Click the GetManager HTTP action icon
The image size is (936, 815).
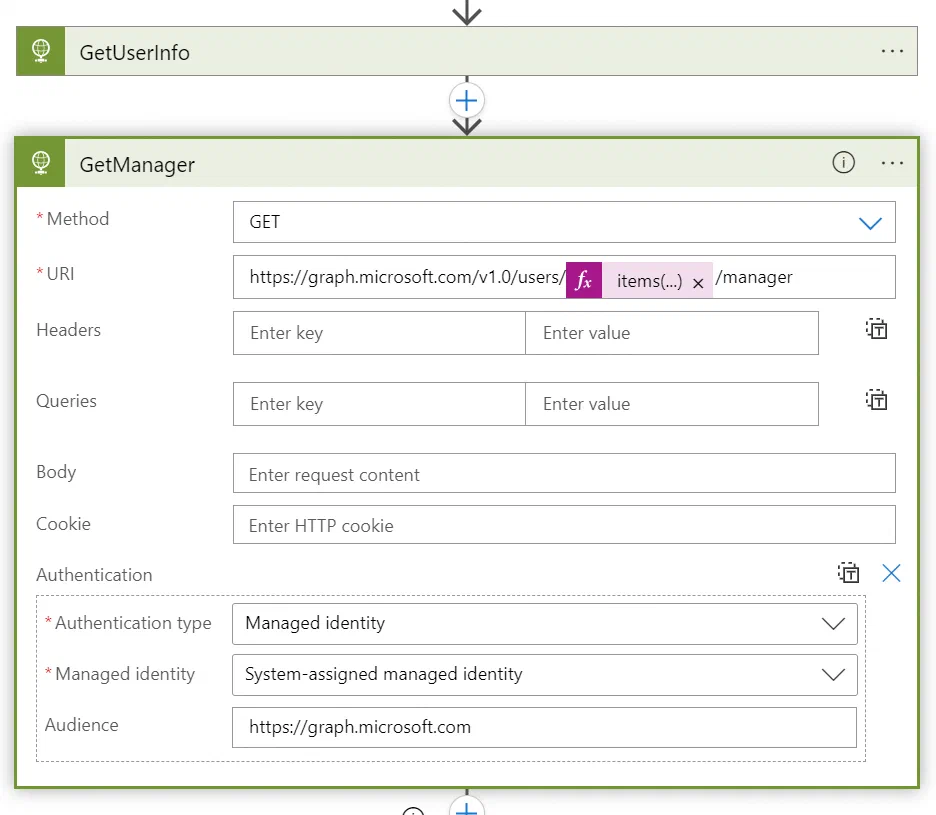pos(41,163)
